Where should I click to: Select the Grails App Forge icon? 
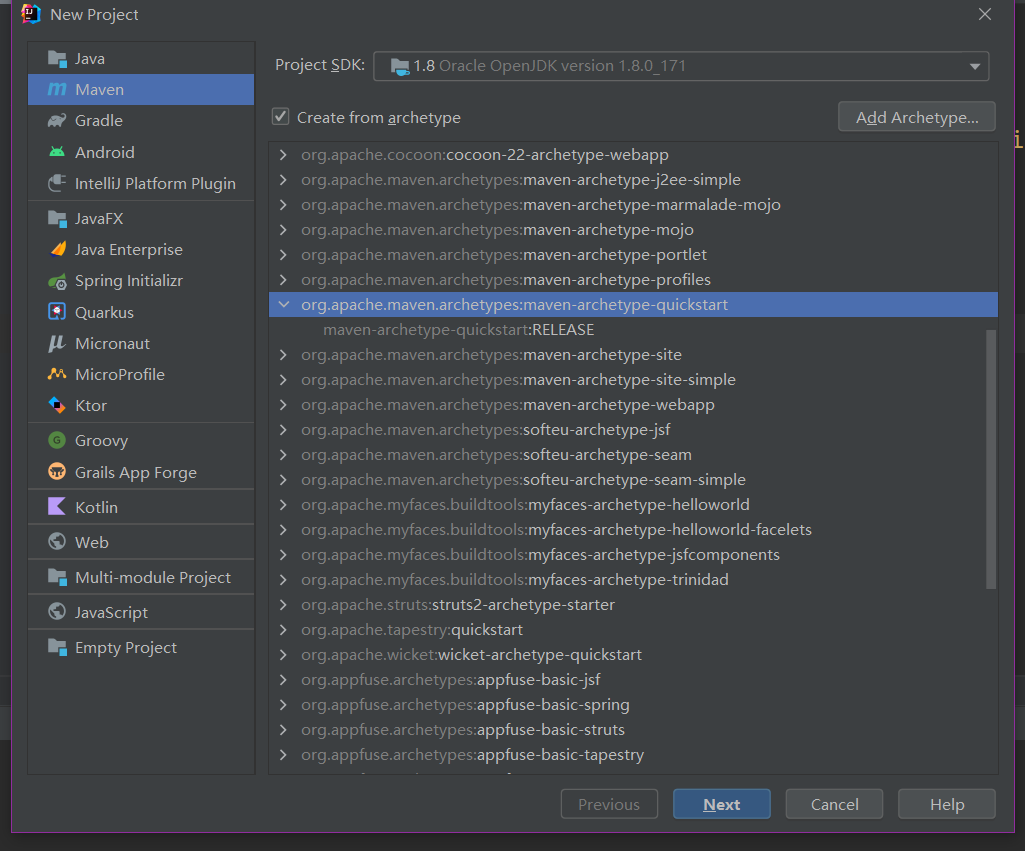(57, 472)
